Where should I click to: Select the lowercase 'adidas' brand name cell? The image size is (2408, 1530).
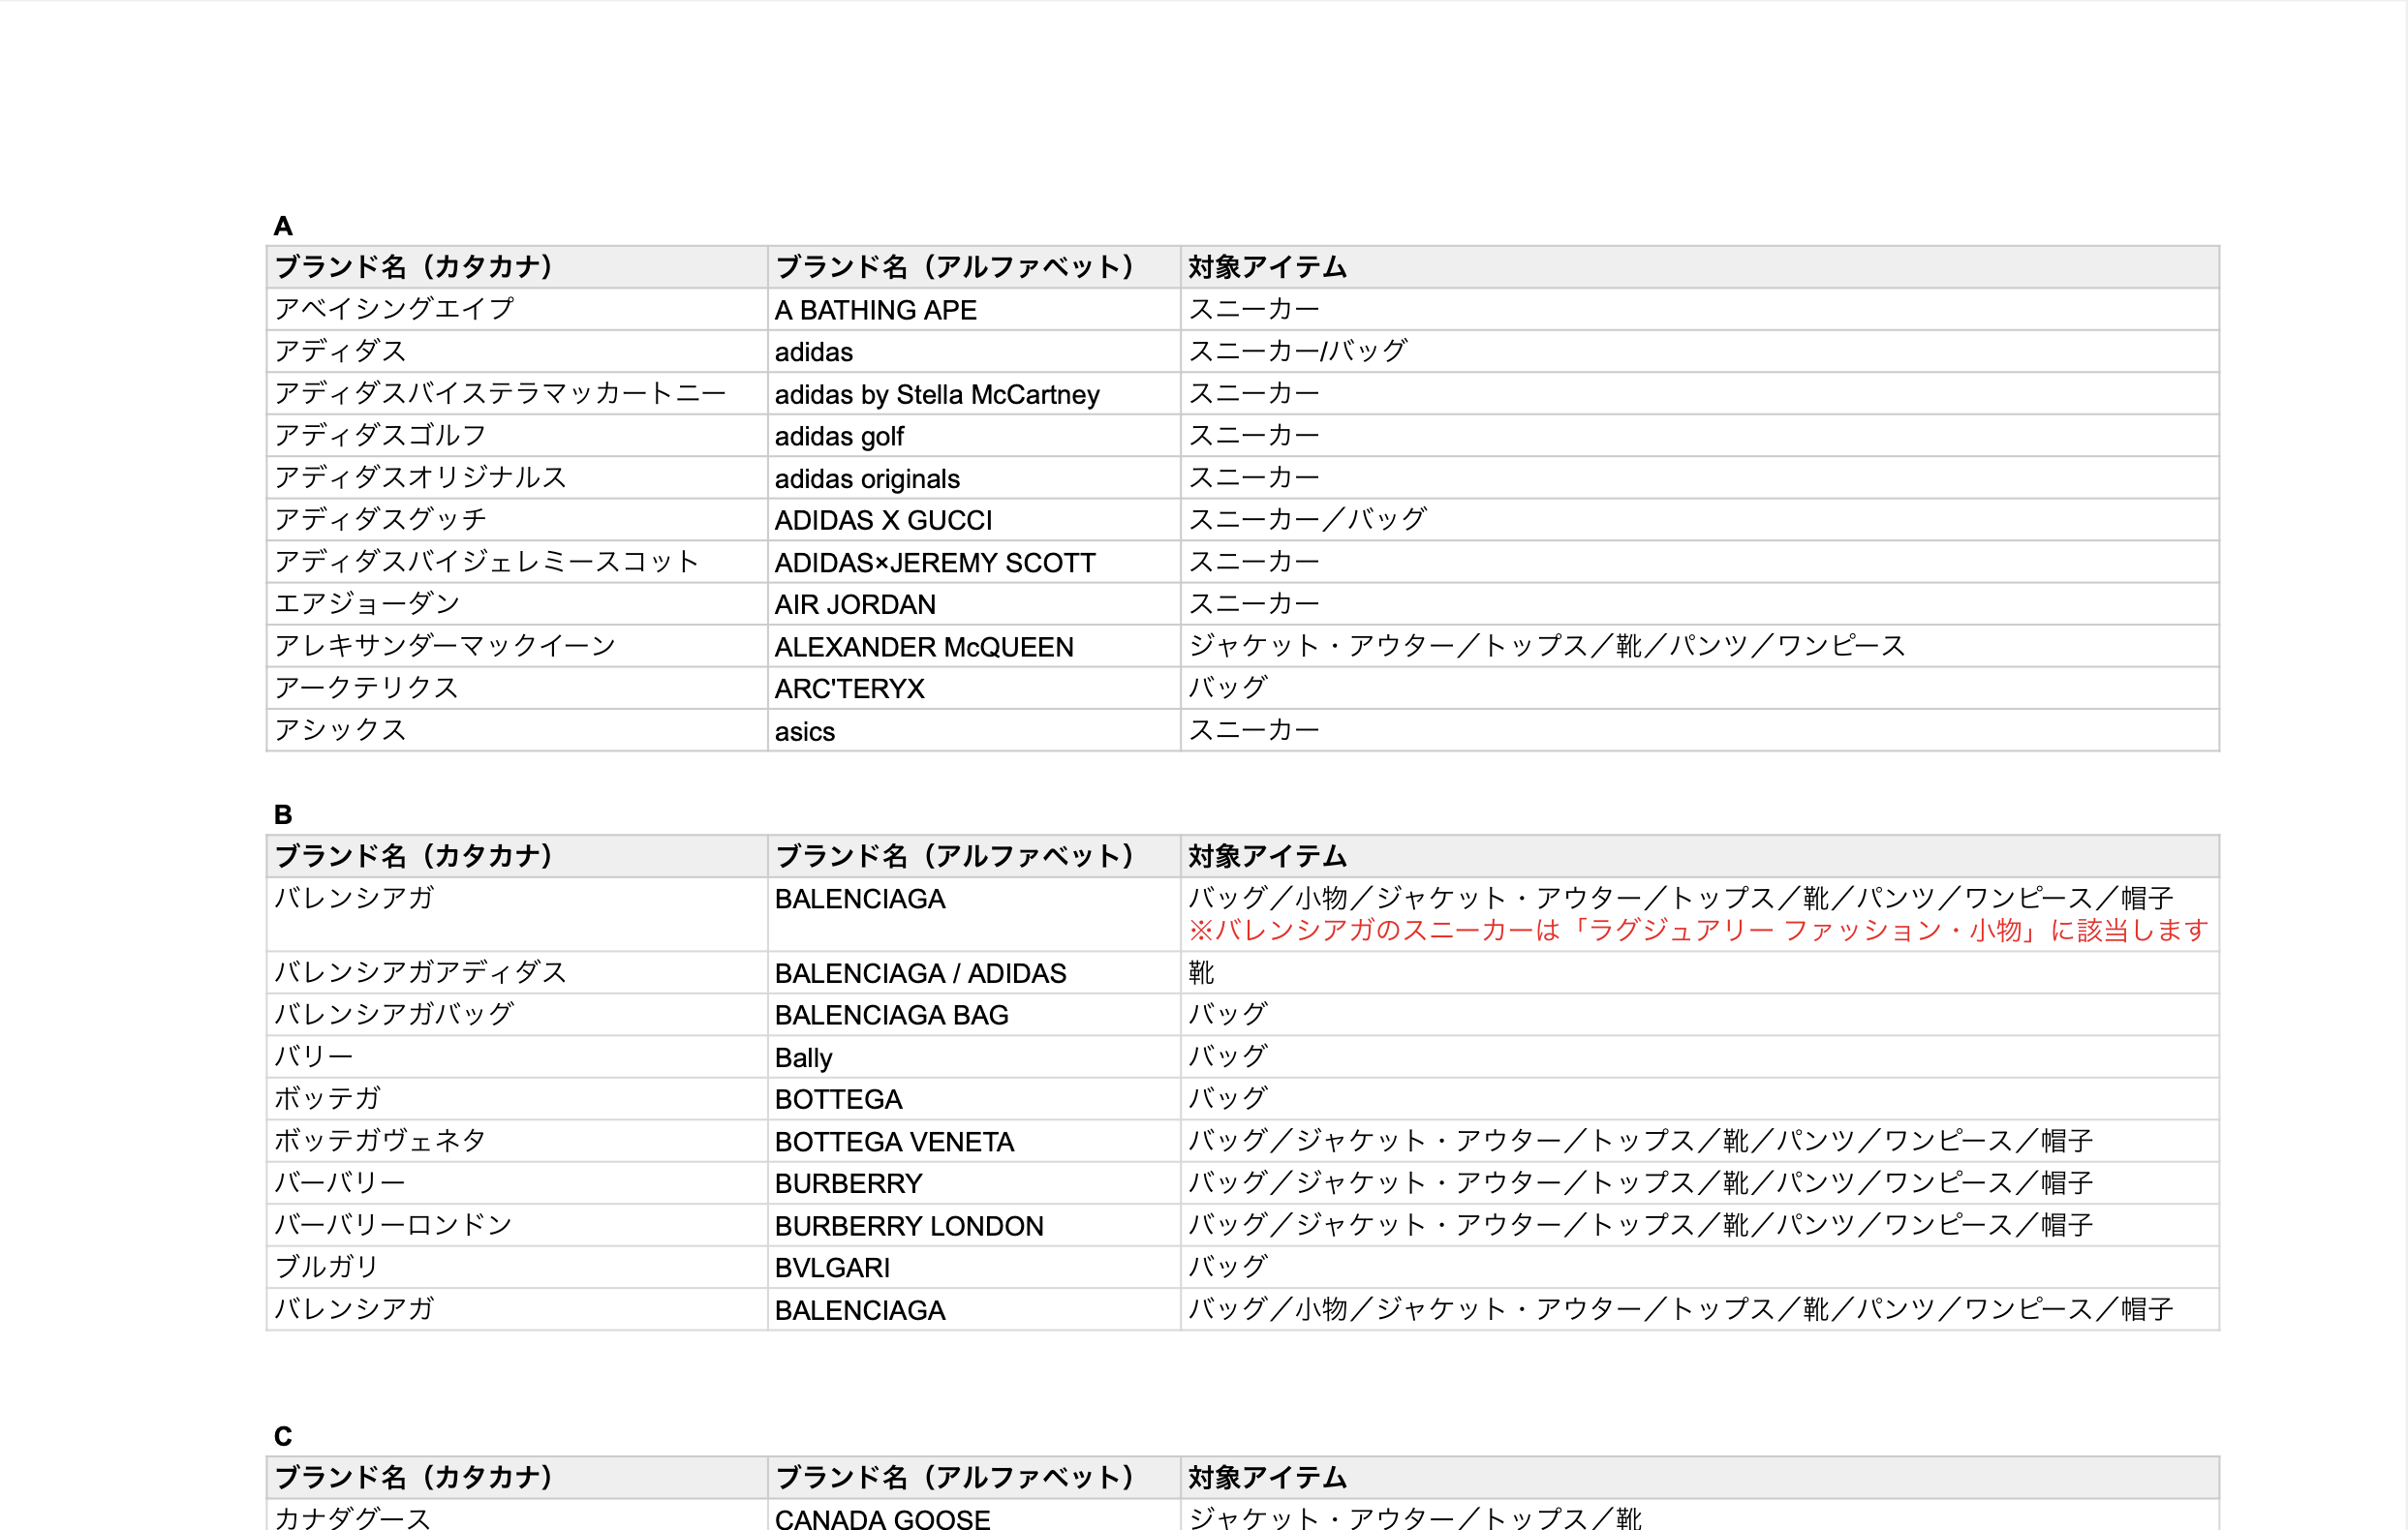(973, 351)
